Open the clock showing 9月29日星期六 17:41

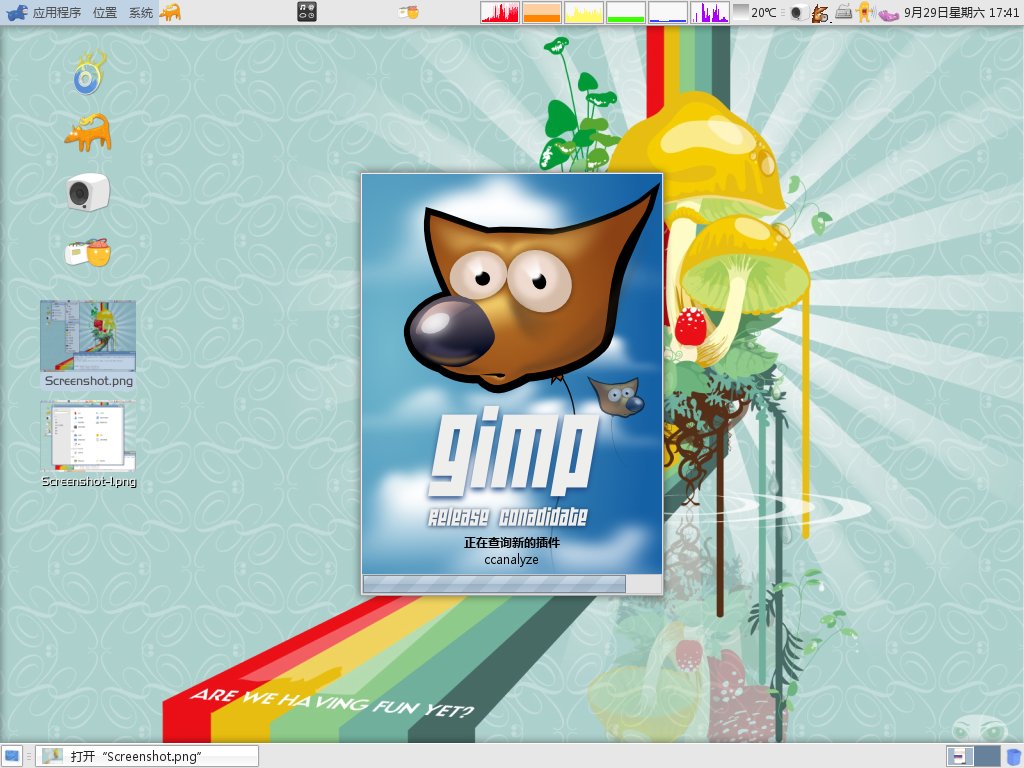(961, 12)
